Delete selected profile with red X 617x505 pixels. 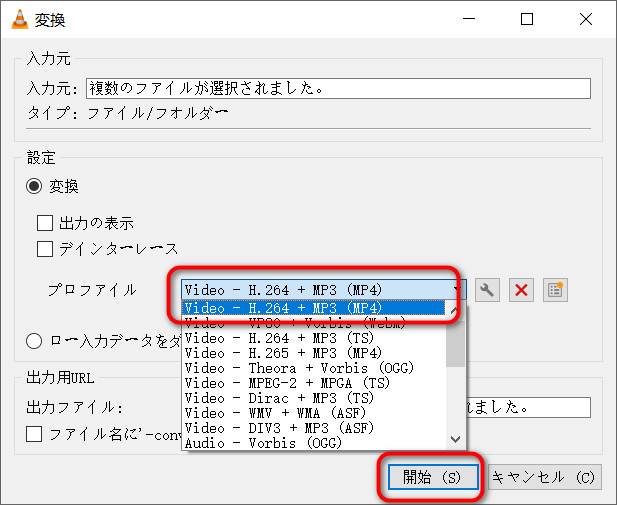pyautogui.click(x=521, y=290)
